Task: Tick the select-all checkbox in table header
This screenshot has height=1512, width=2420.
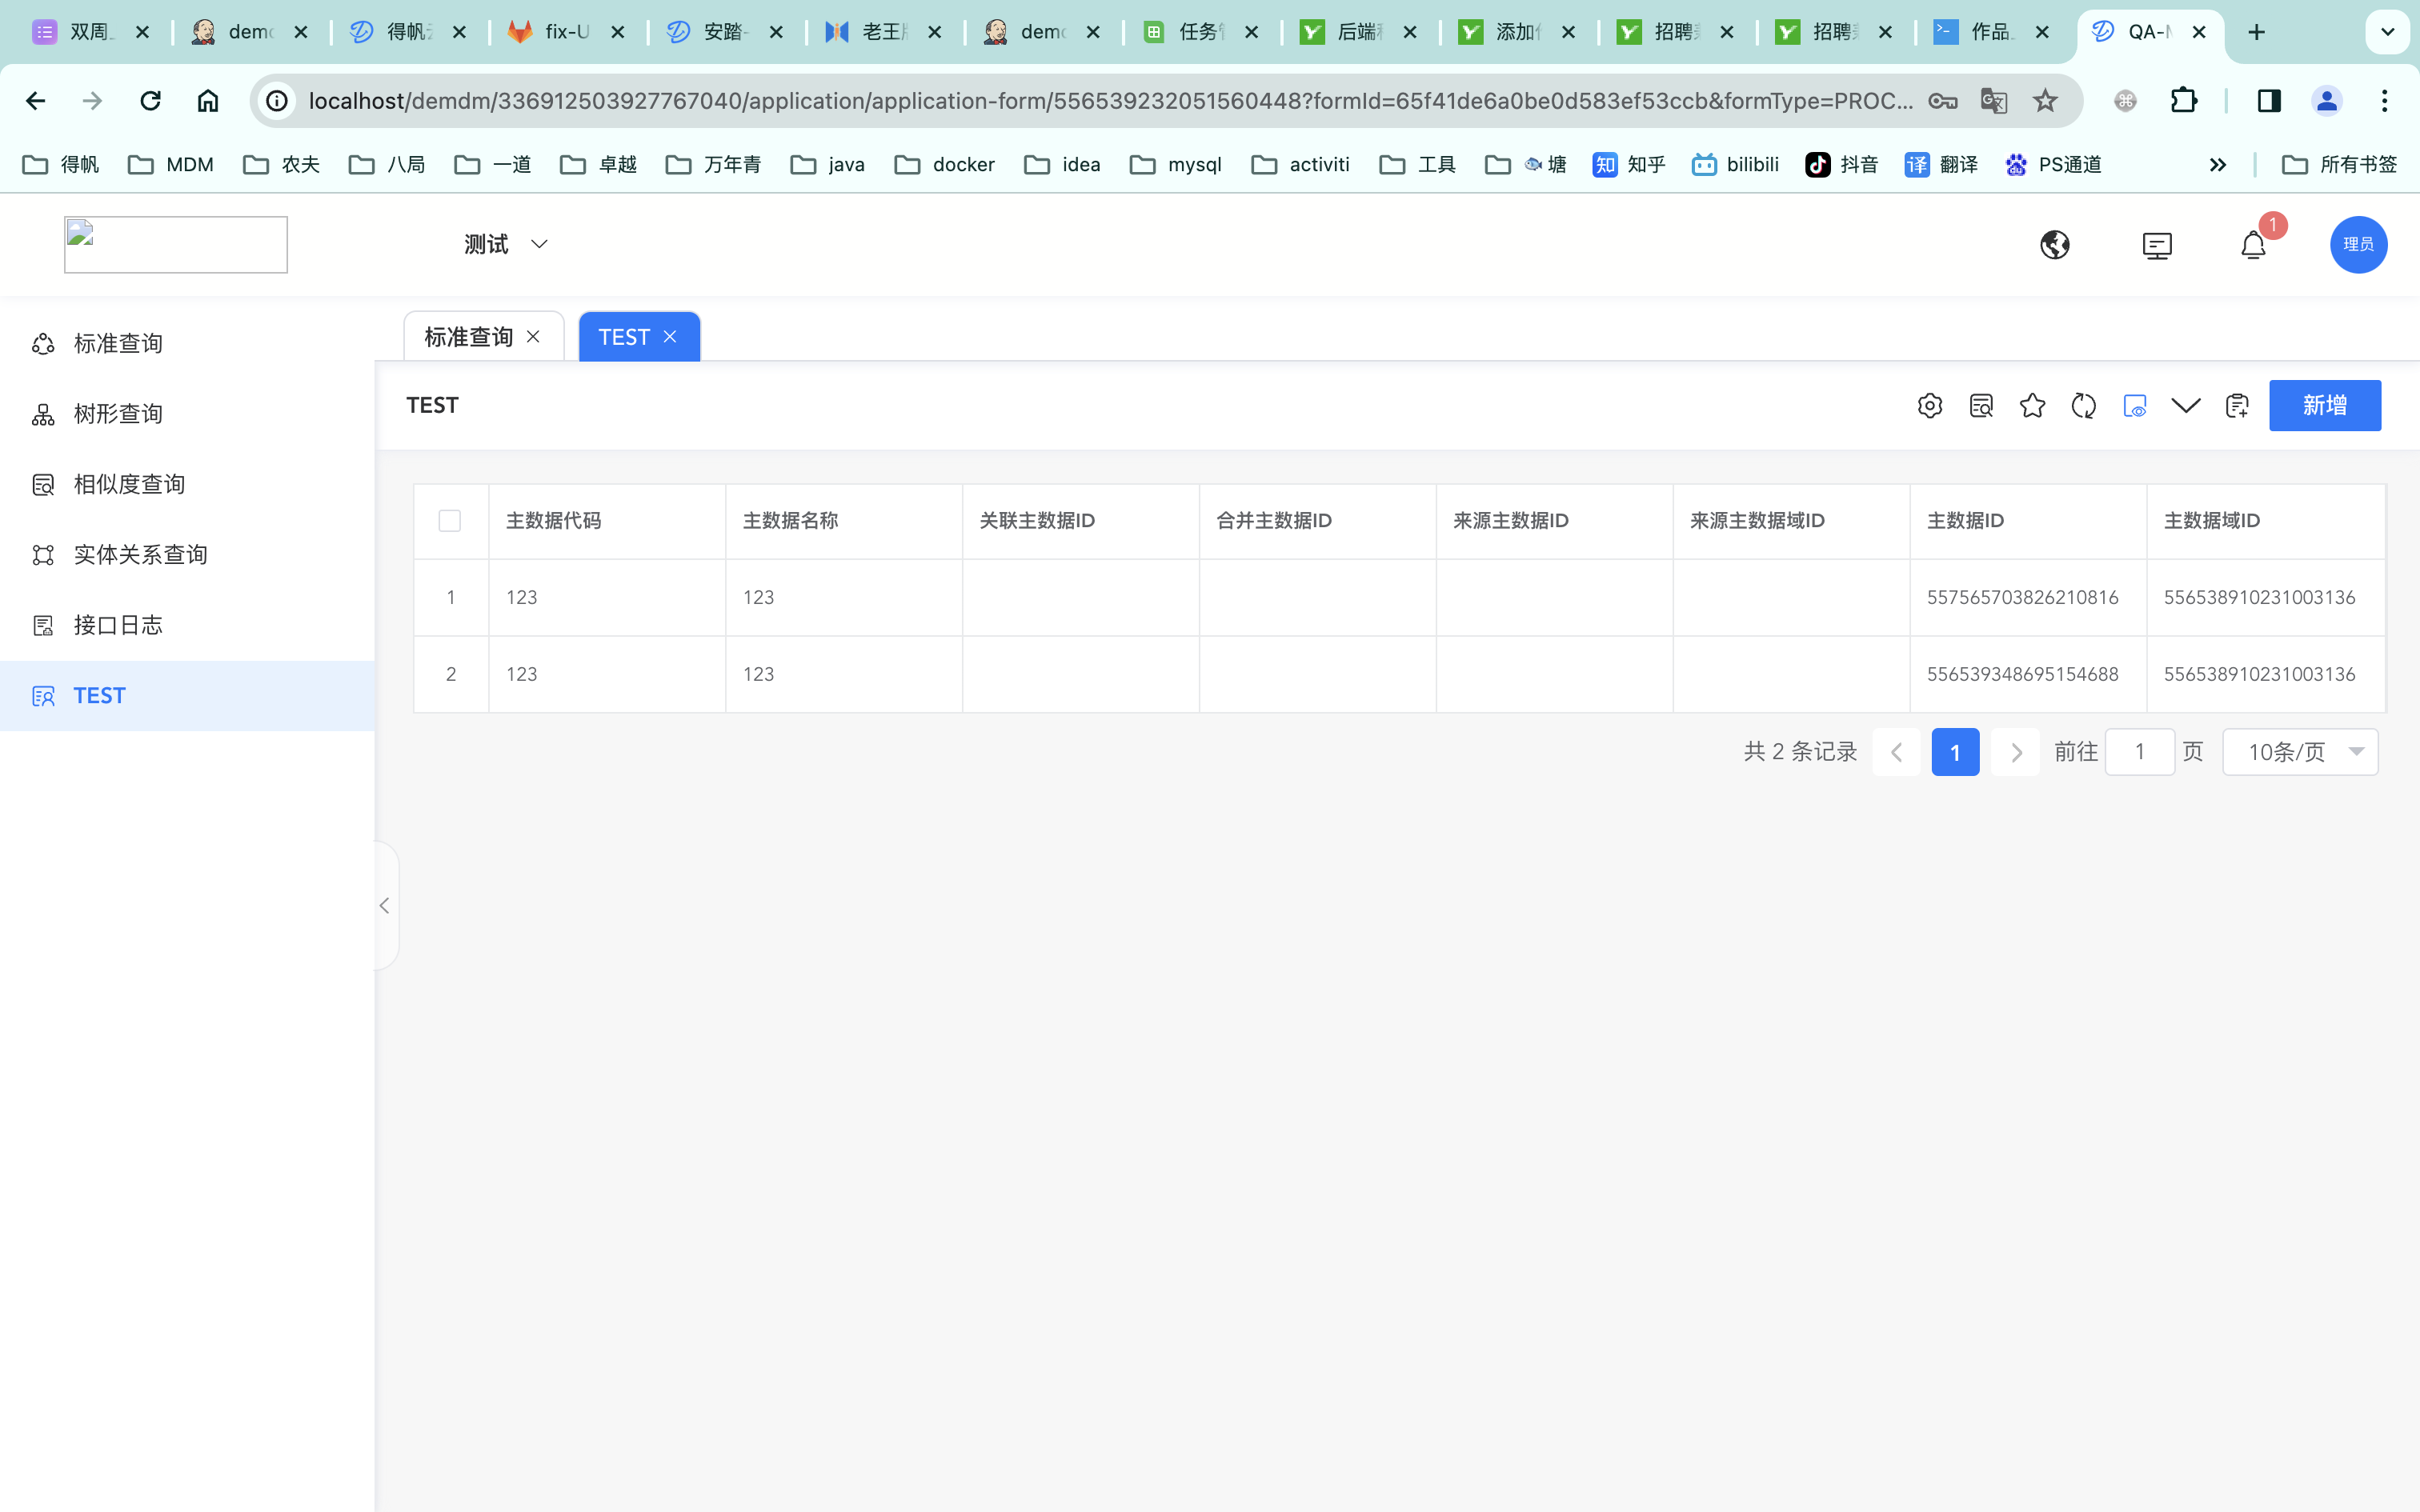Action: (x=450, y=521)
